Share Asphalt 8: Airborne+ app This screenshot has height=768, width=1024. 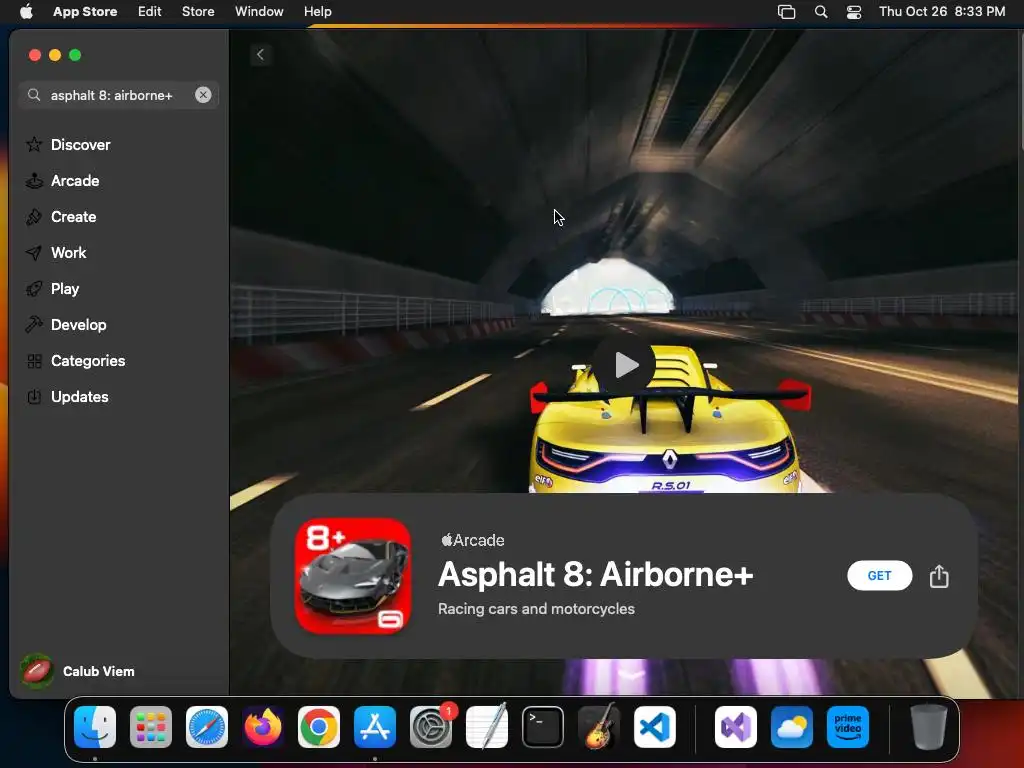click(x=939, y=576)
